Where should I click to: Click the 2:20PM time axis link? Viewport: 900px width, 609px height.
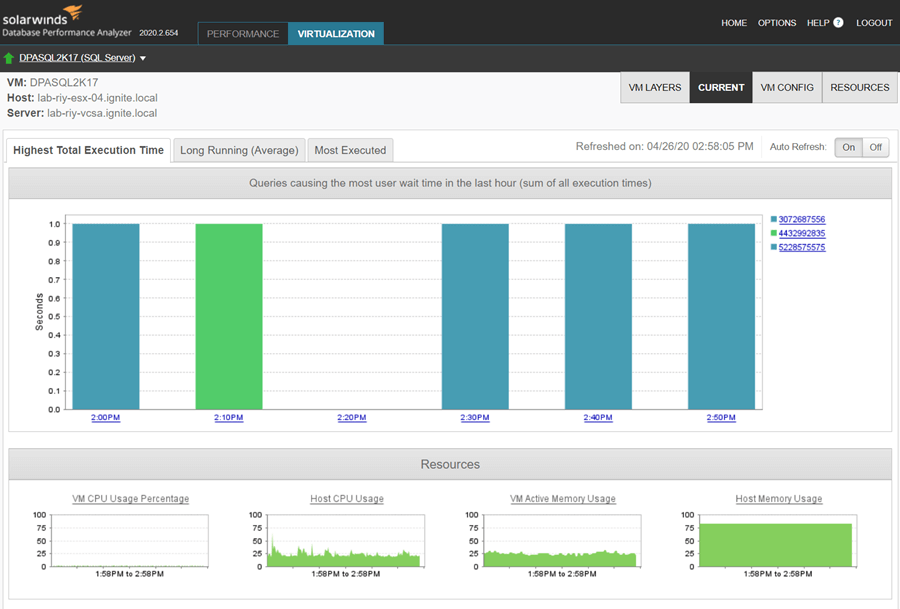pyautogui.click(x=352, y=417)
